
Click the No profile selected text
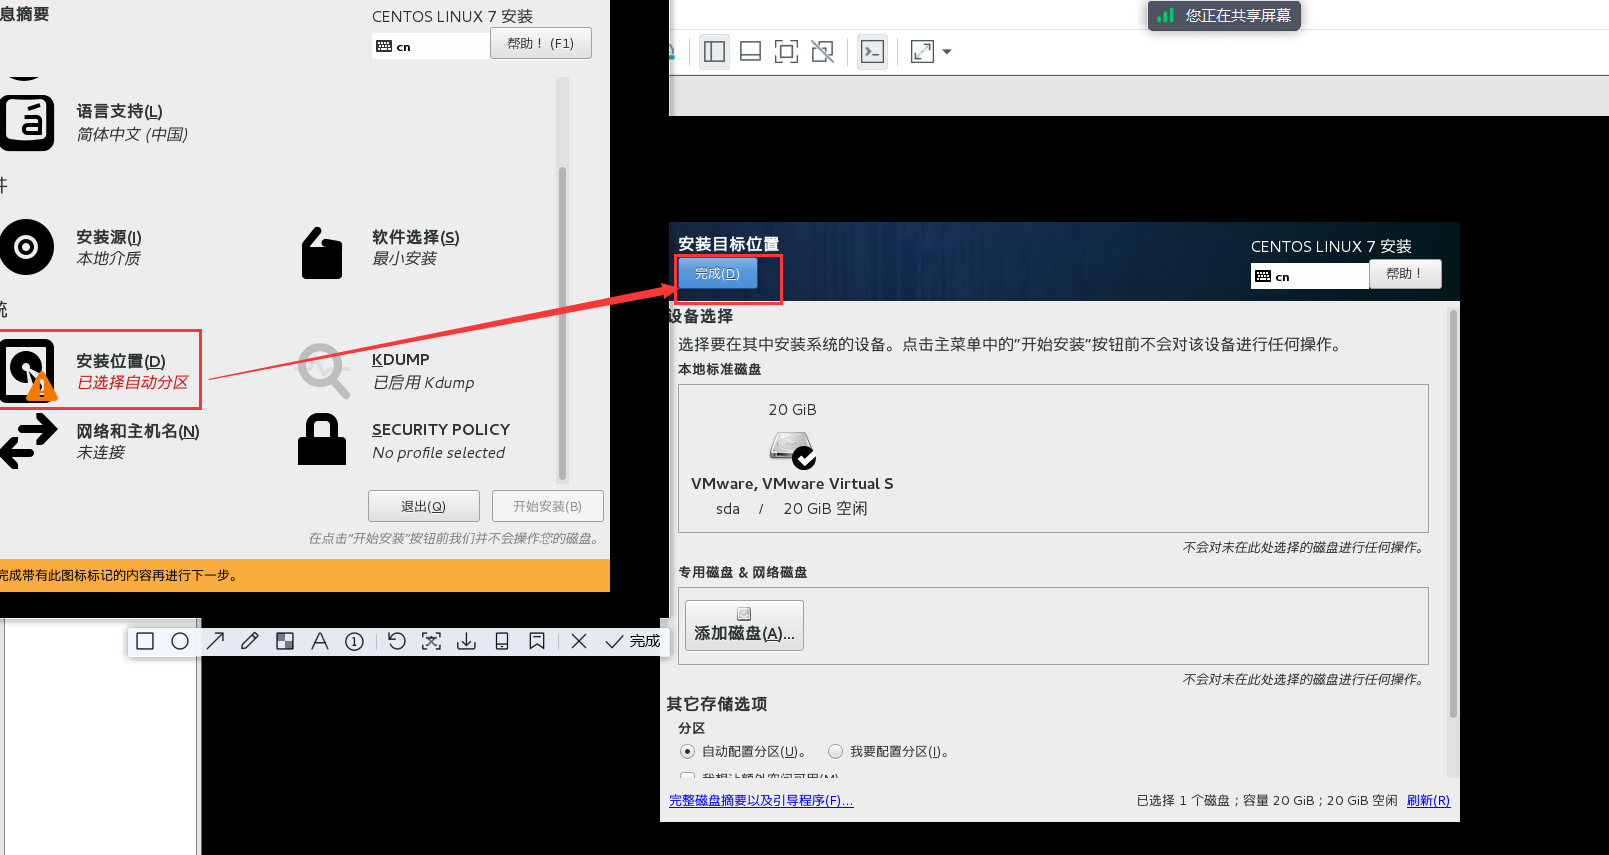439,452
